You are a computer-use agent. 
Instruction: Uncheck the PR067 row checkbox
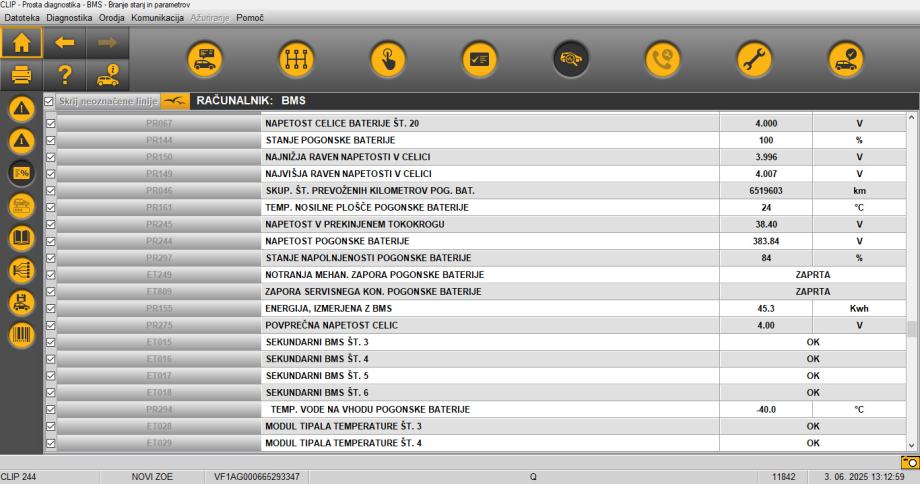click(50, 123)
